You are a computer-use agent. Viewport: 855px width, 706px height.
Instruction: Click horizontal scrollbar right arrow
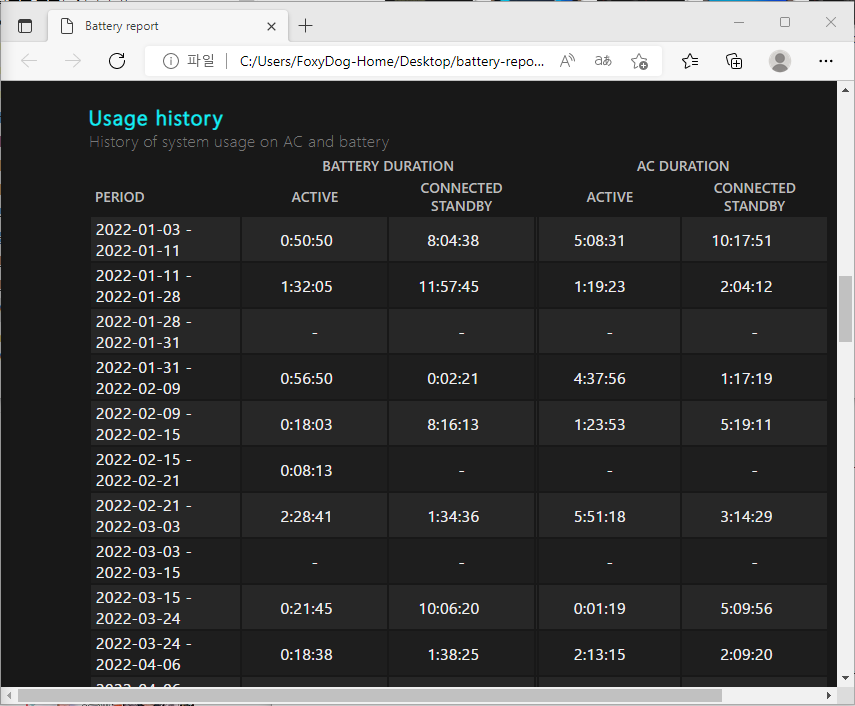point(829,695)
